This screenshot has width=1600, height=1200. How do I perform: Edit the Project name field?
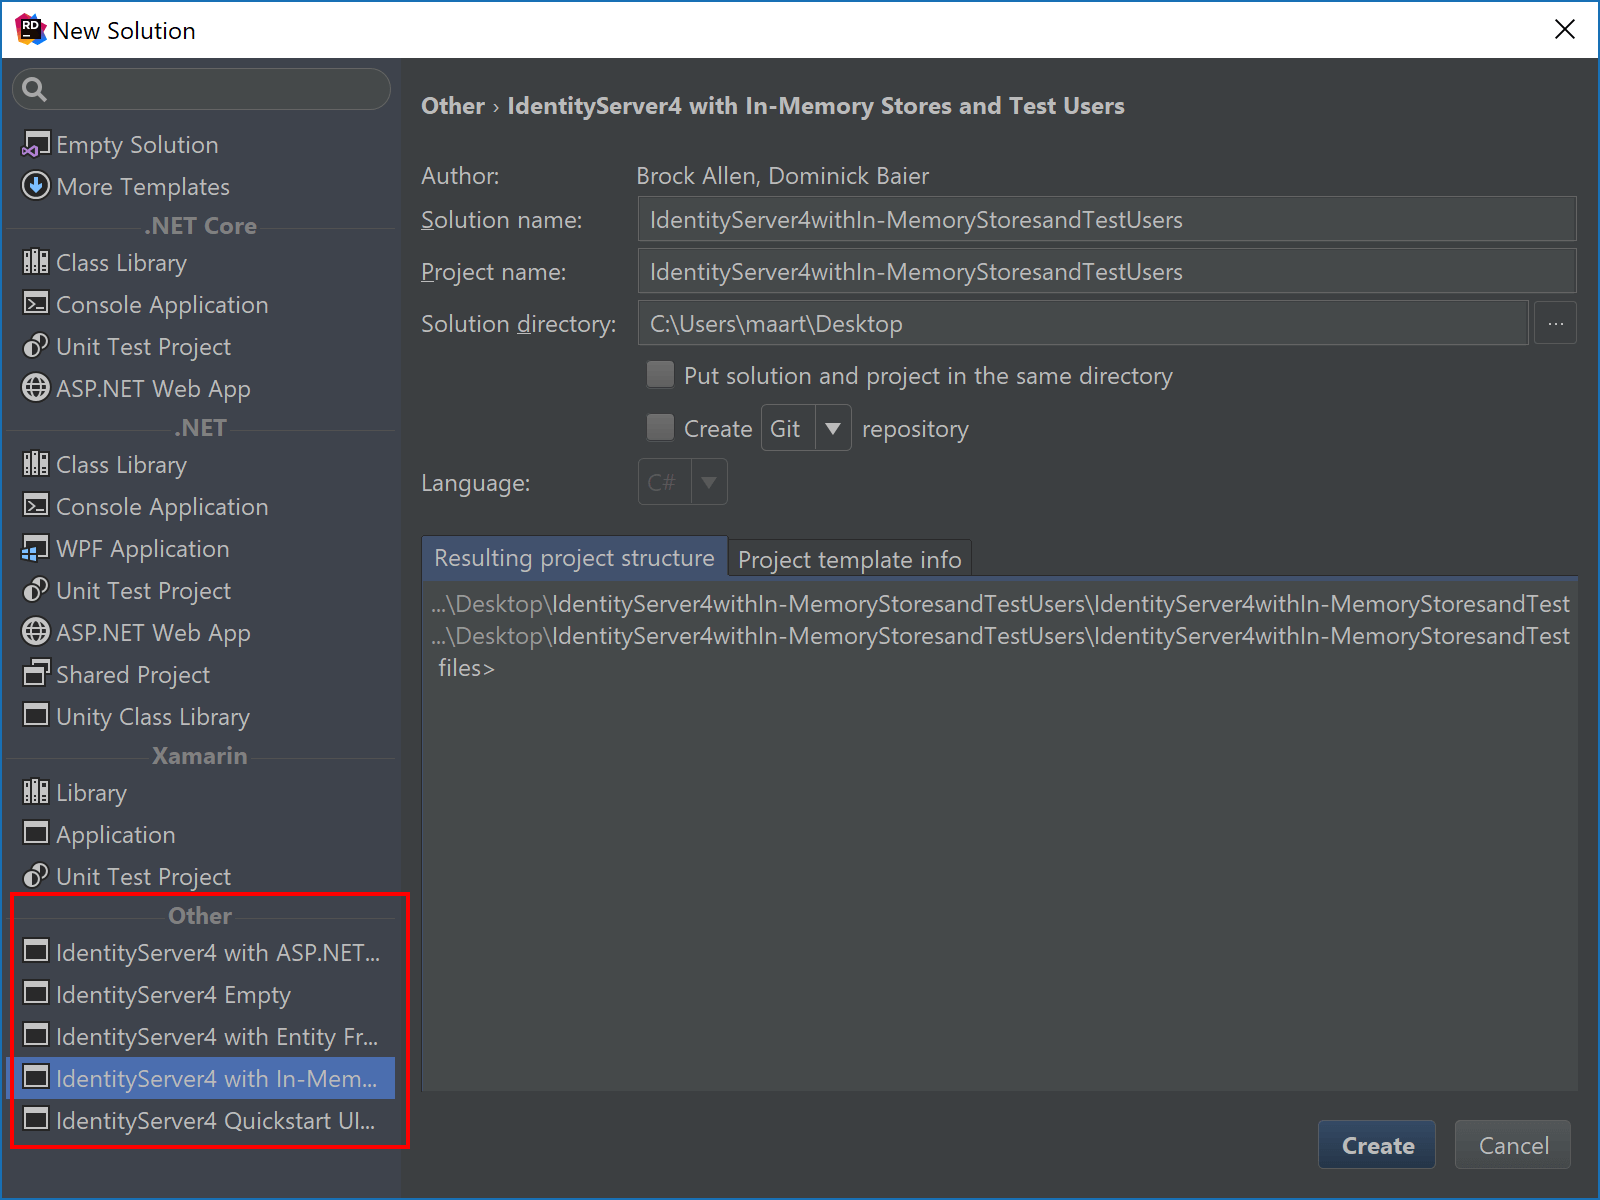pos(1107,271)
